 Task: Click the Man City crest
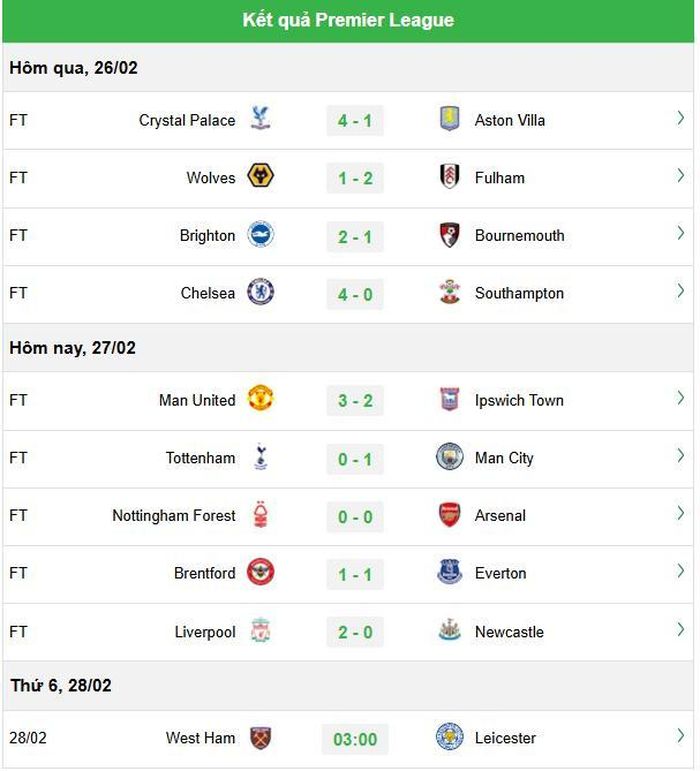[x=449, y=456]
